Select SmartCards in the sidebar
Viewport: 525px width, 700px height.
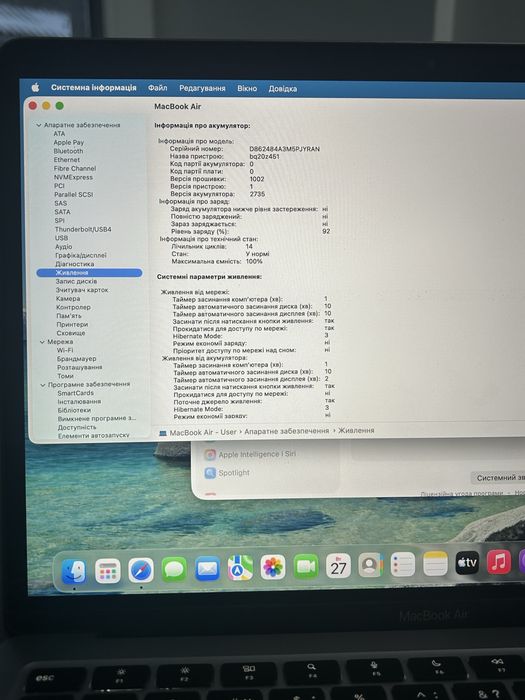[75, 393]
